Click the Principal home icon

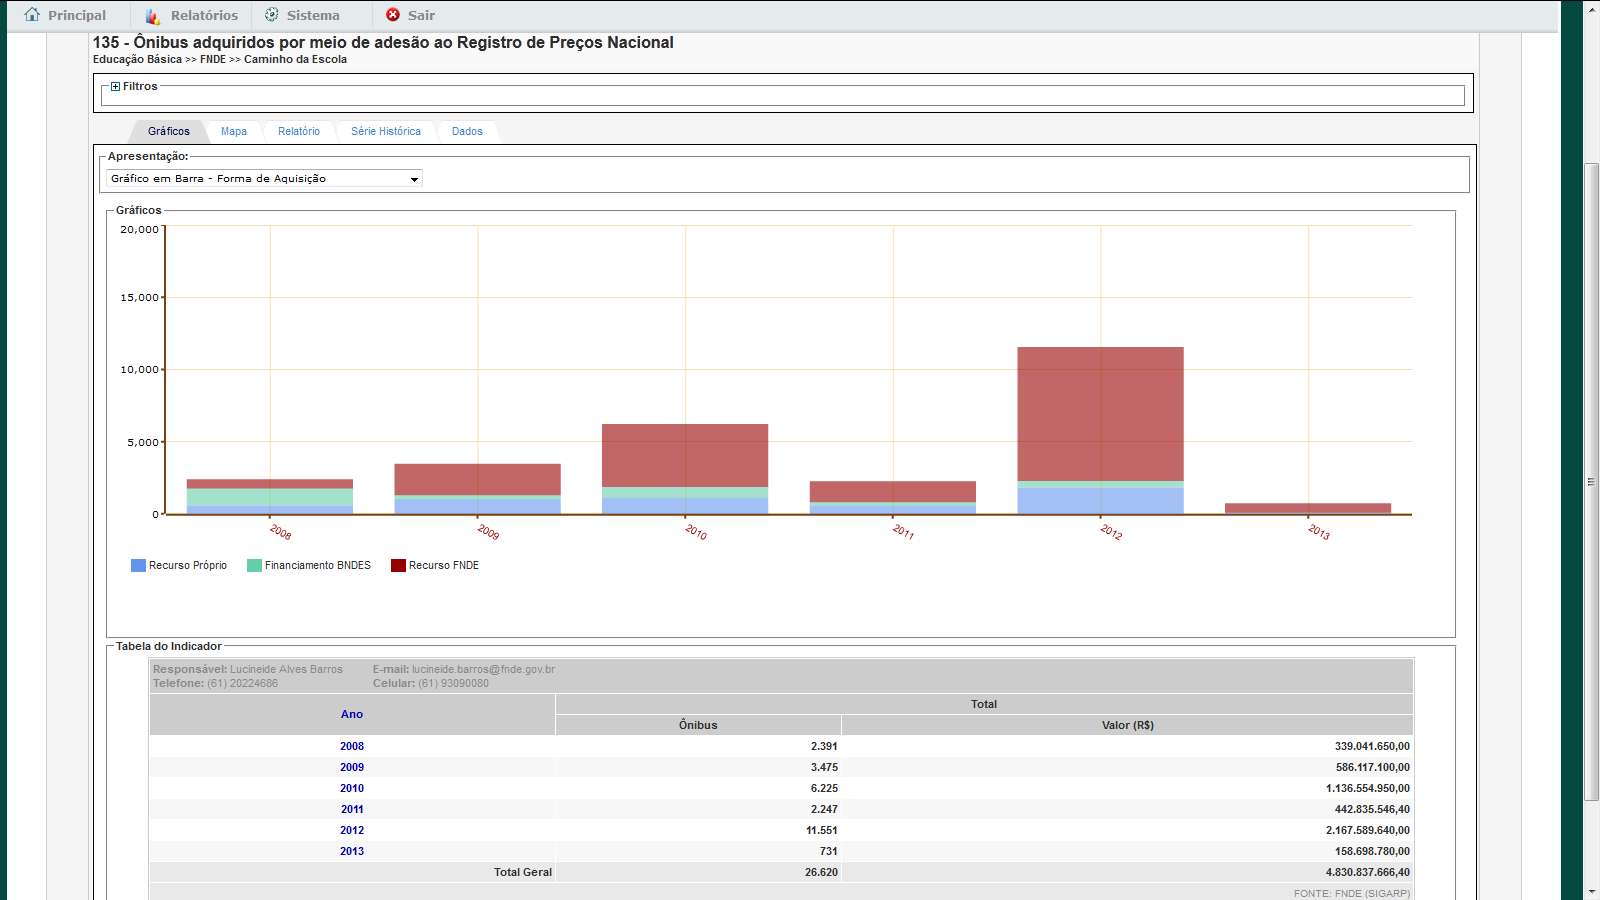[32, 15]
